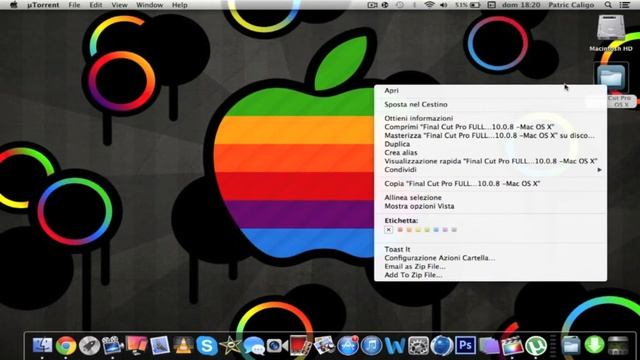The width and height of the screenshot is (640, 360).
Task: Open the Edit menu
Action: pos(96,5)
